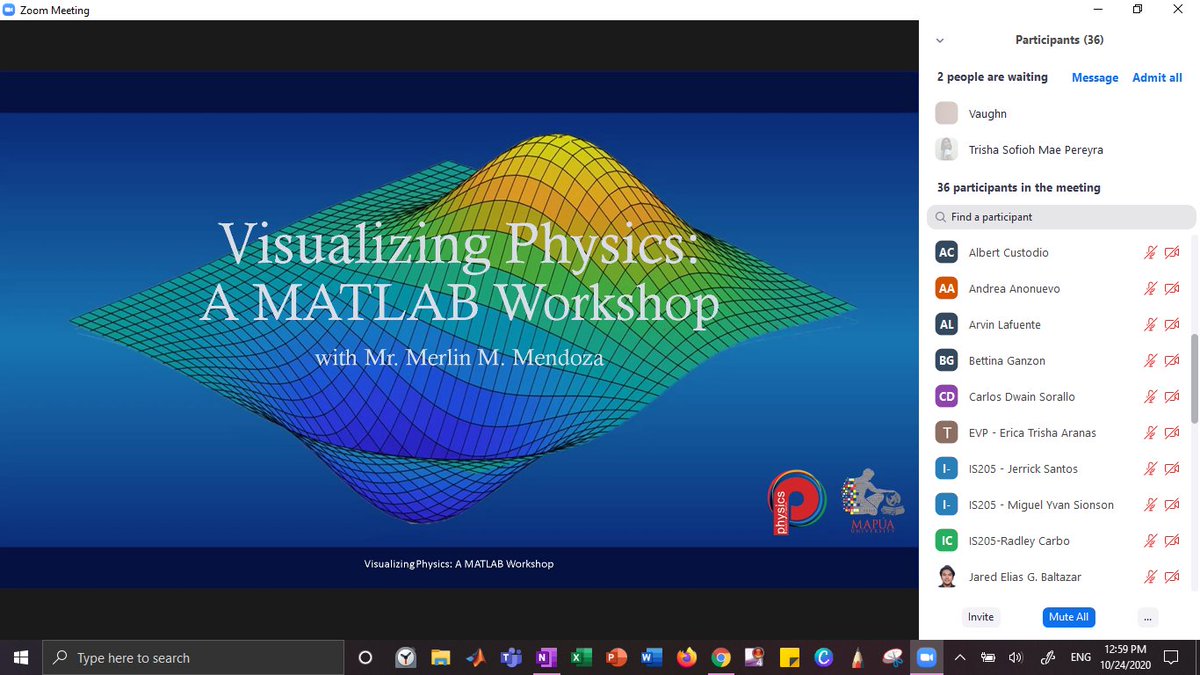The image size is (1200, 675).
Task: Click the Find a participant search box
Action: point(1061,217)
